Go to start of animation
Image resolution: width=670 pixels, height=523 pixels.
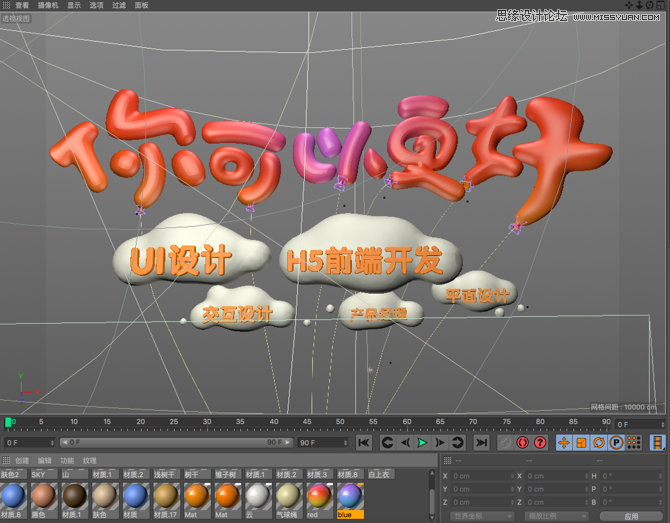(364, 443)
